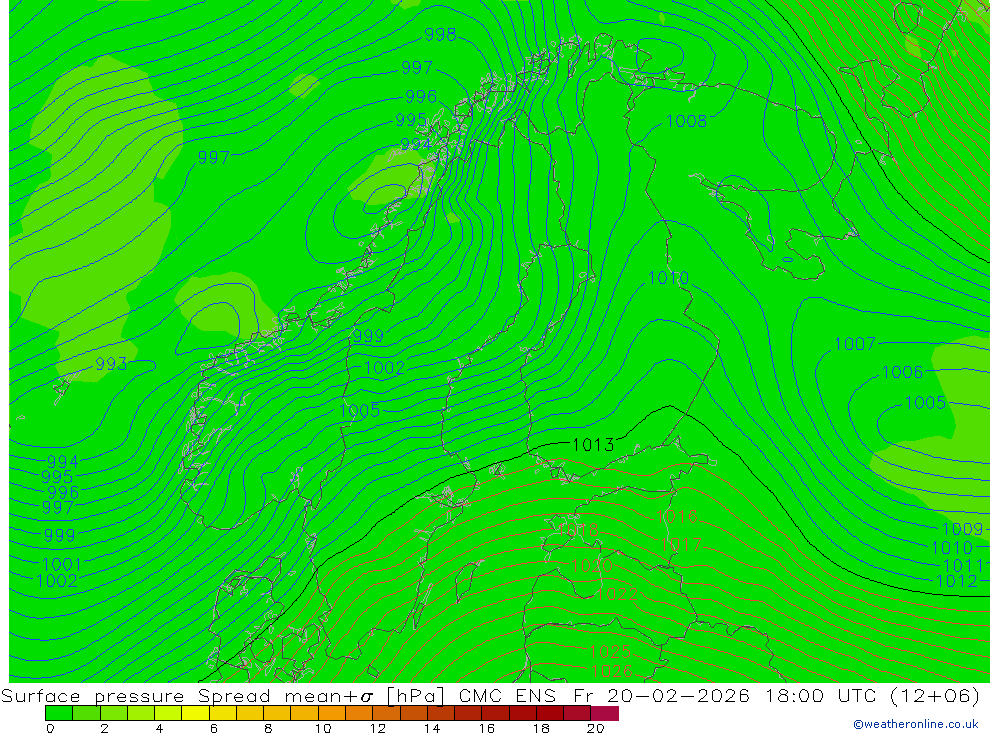Select the legend scale number 8
Image resolution: width=1000 pixels, height=733 pixels.
[x=268, y=728]
